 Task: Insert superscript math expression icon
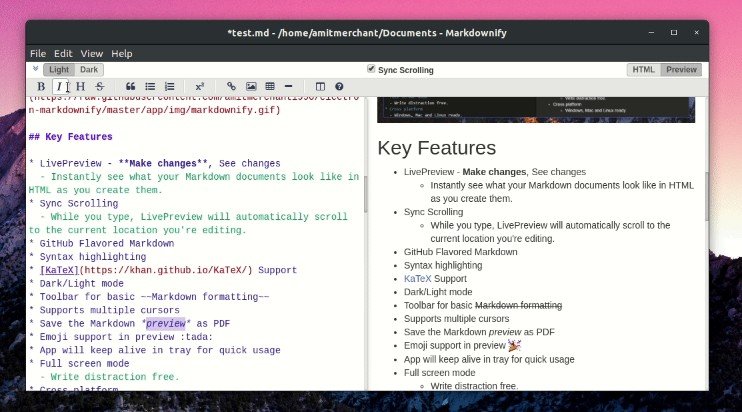coord(200,87)
